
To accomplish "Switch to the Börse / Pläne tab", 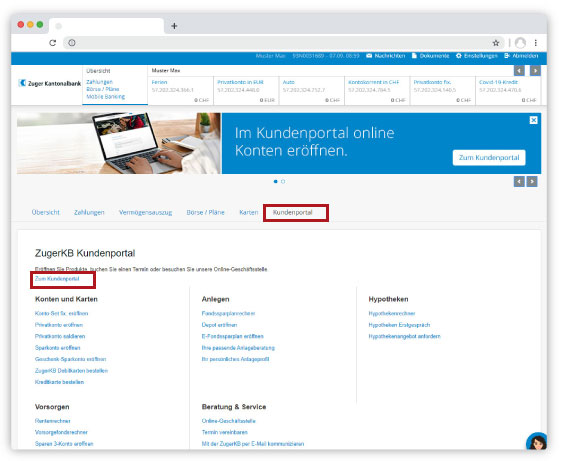I will [205, 212].
